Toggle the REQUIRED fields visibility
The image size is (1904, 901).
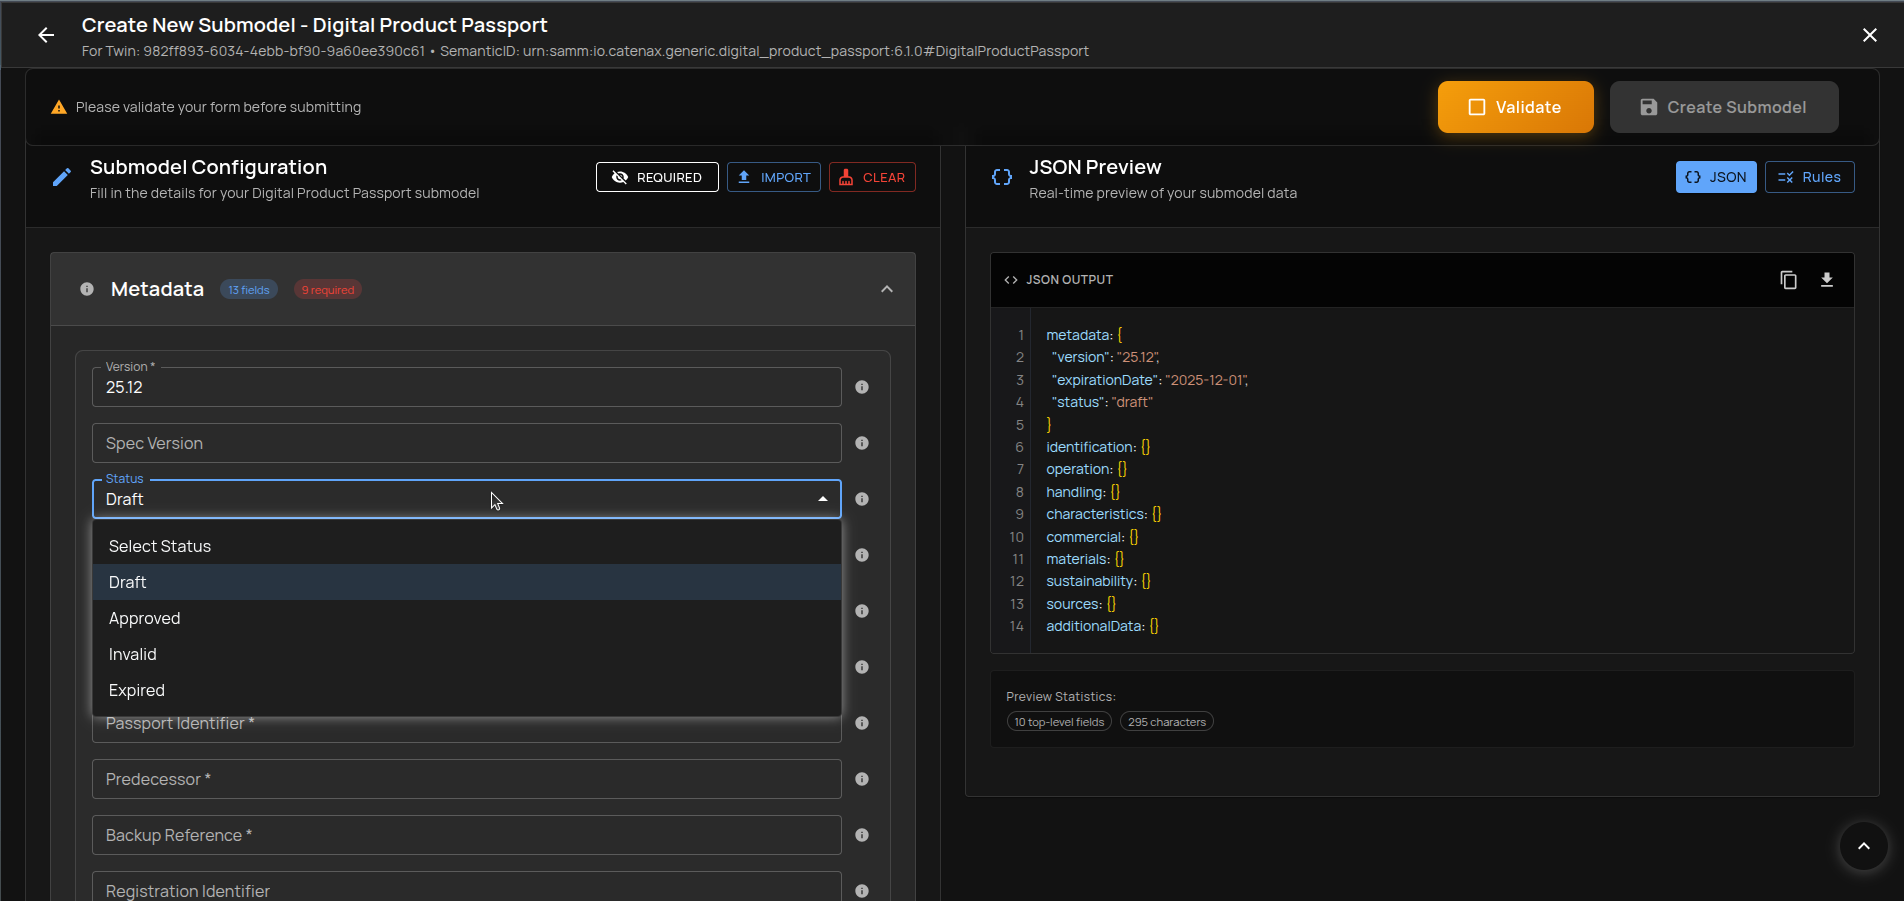coord(656,177)
